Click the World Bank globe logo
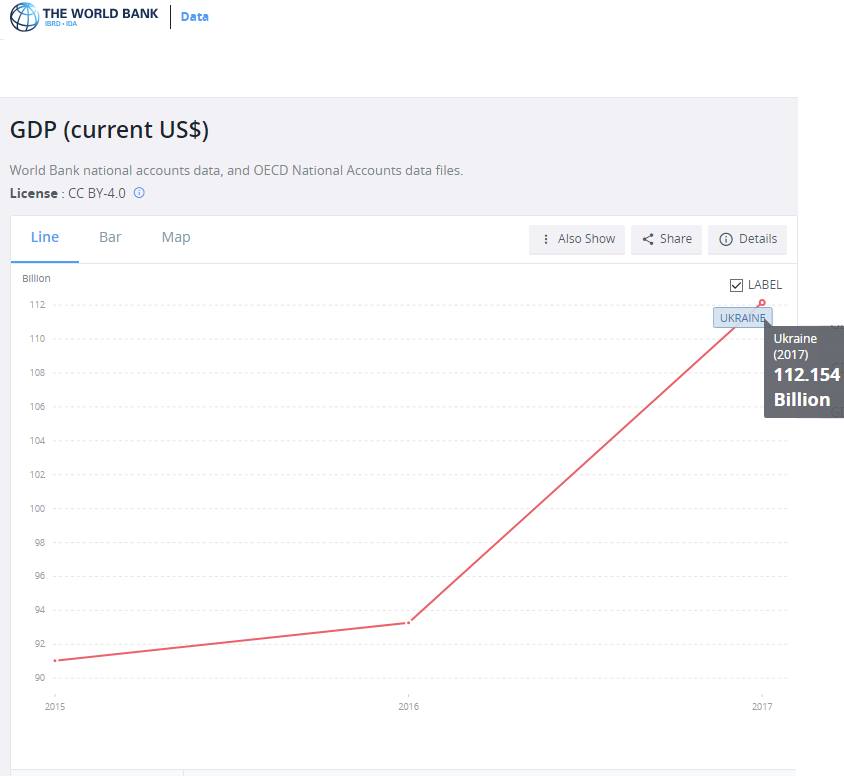Screen dimensions: 844x776 (24, 17)
